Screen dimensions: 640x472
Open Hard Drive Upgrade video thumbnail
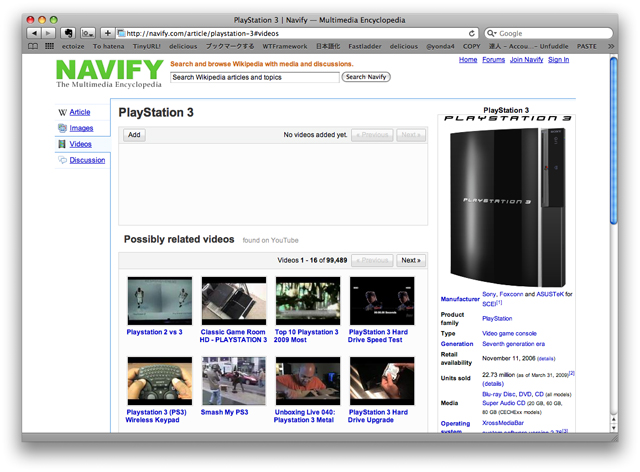[x=382, y=381]
